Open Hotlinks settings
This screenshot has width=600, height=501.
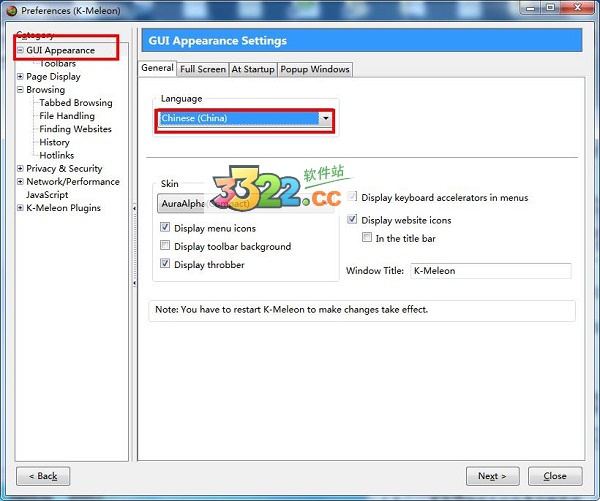pyautogui.click(x=57, y=155)
